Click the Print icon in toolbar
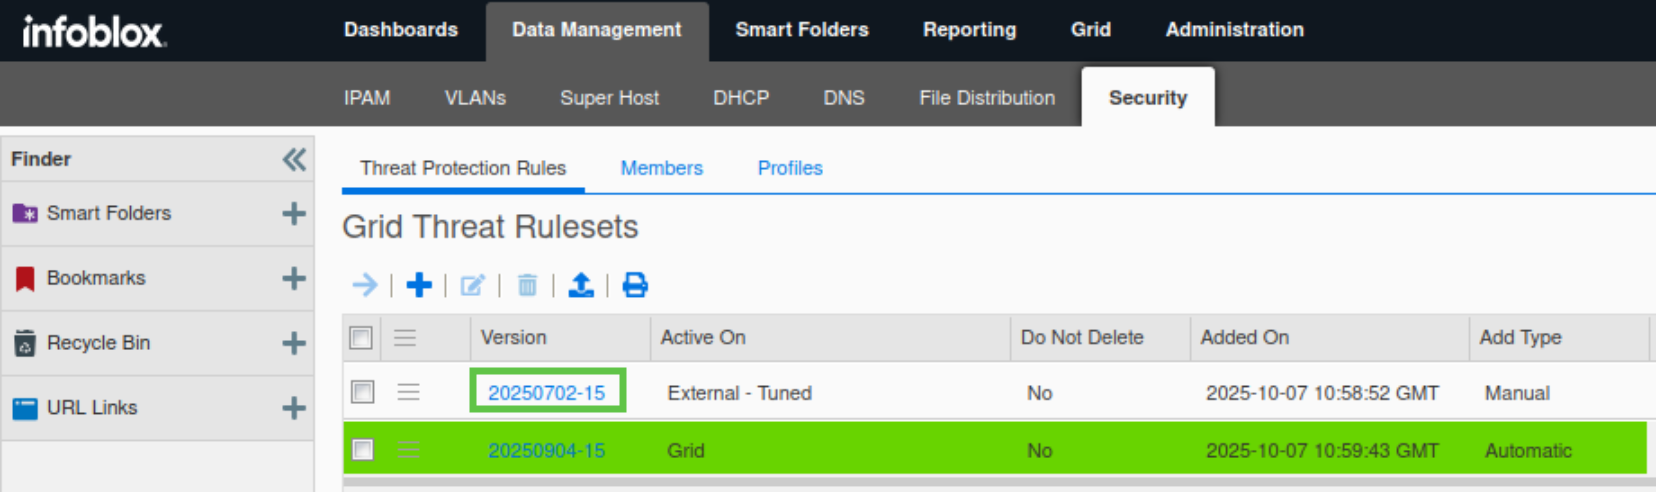 coord(635,285)
